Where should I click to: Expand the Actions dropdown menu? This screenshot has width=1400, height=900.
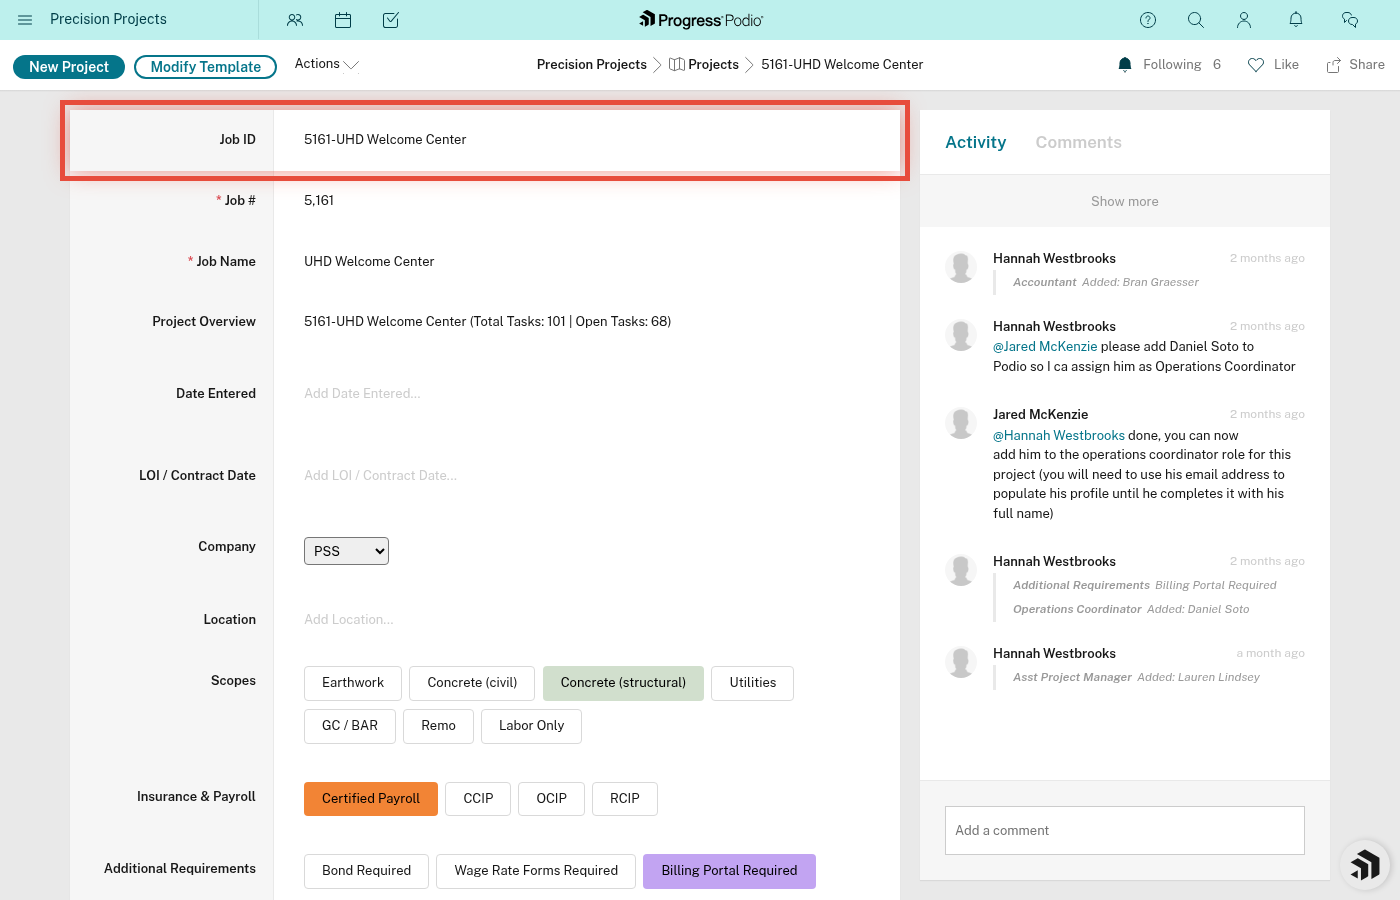[326, 64]
